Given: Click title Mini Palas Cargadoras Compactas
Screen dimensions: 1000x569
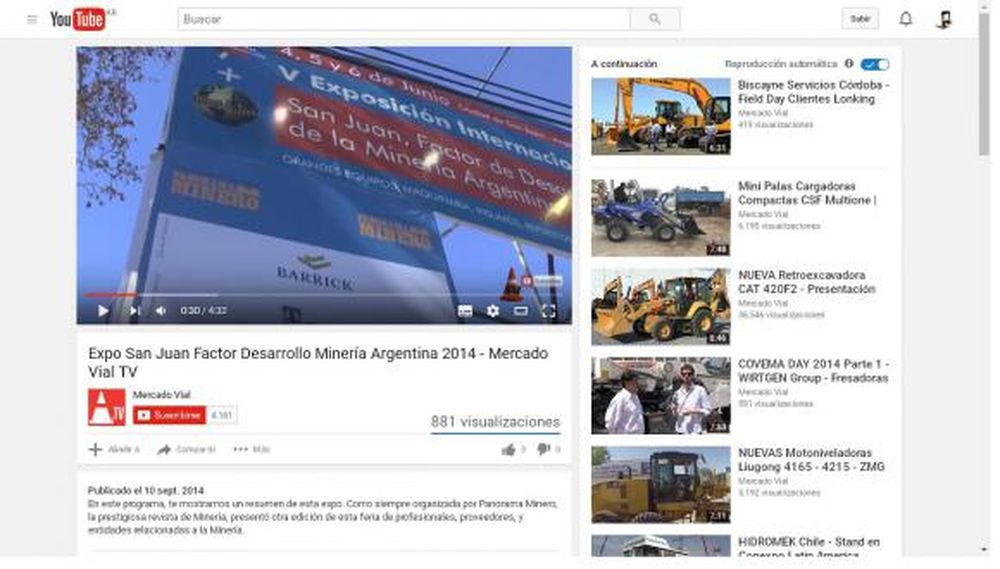Looking at the screenshot, I should (807, 193).
